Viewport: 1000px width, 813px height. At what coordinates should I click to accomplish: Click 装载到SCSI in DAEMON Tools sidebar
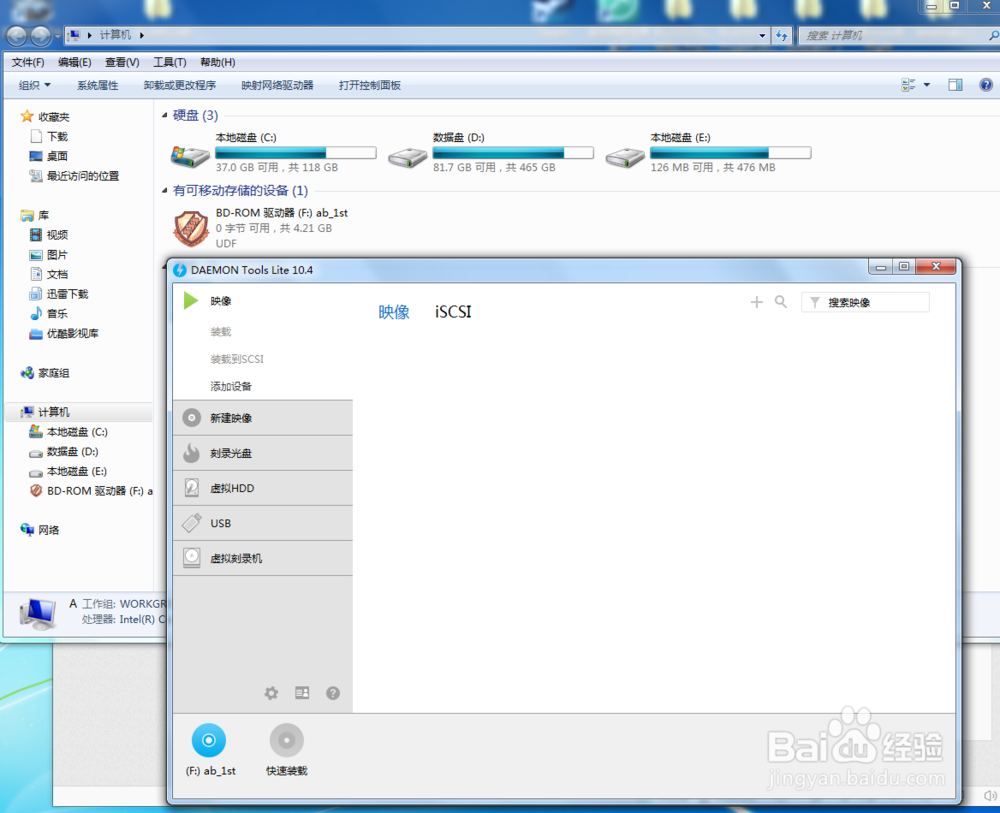[237, 359]
